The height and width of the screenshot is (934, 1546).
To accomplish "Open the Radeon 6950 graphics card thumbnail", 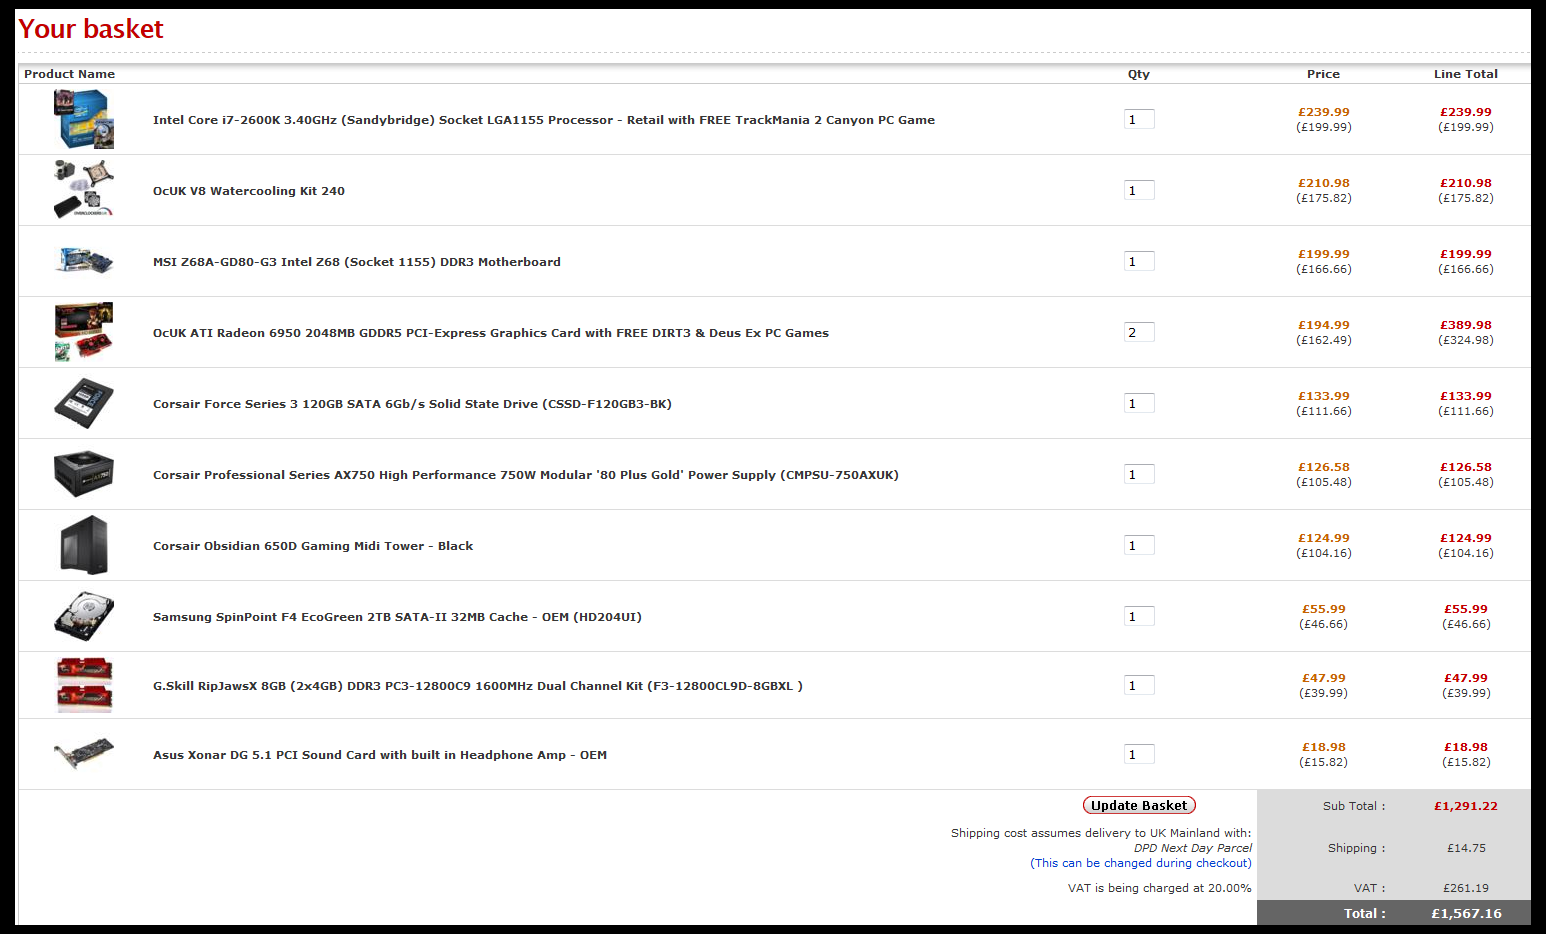I will [x=84, y=332].
